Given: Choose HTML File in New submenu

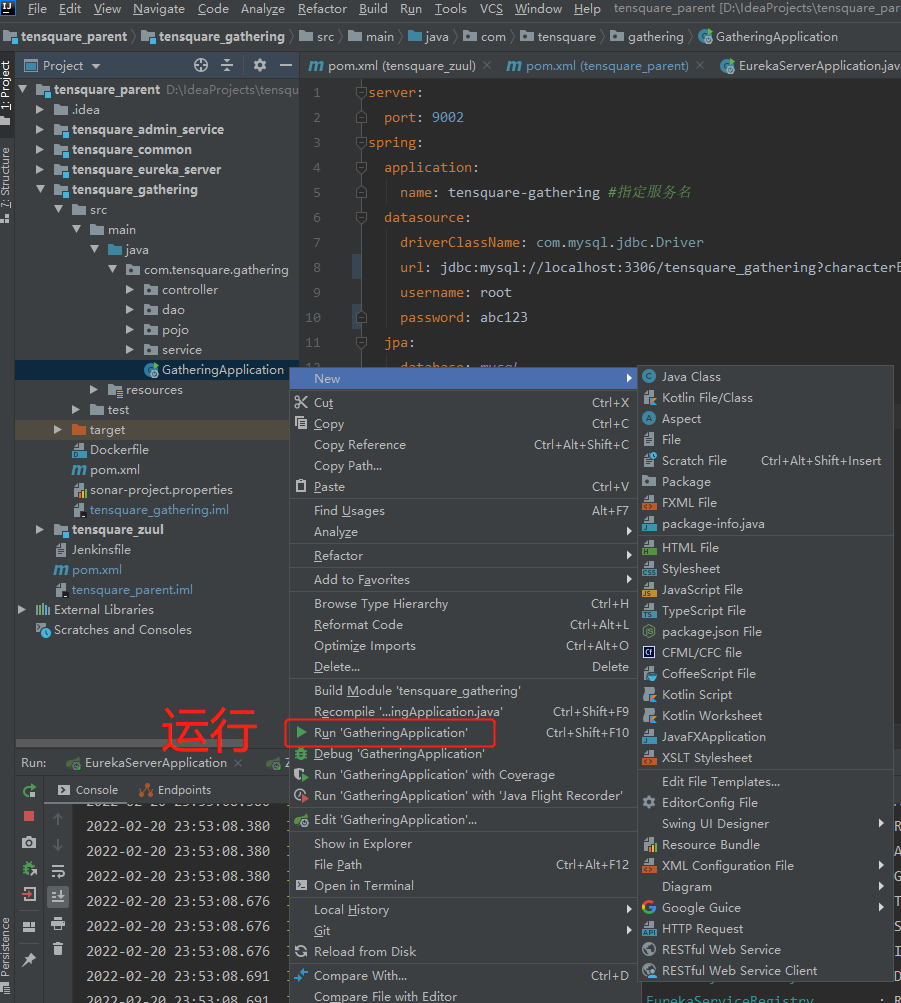Looking at the screenshot, I should (x=765, y=548).
